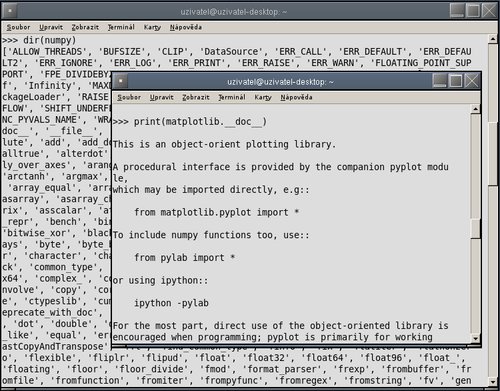Minimize the front terminal window
This screenshot has width=500, height=391.
[x=440, y=81]
